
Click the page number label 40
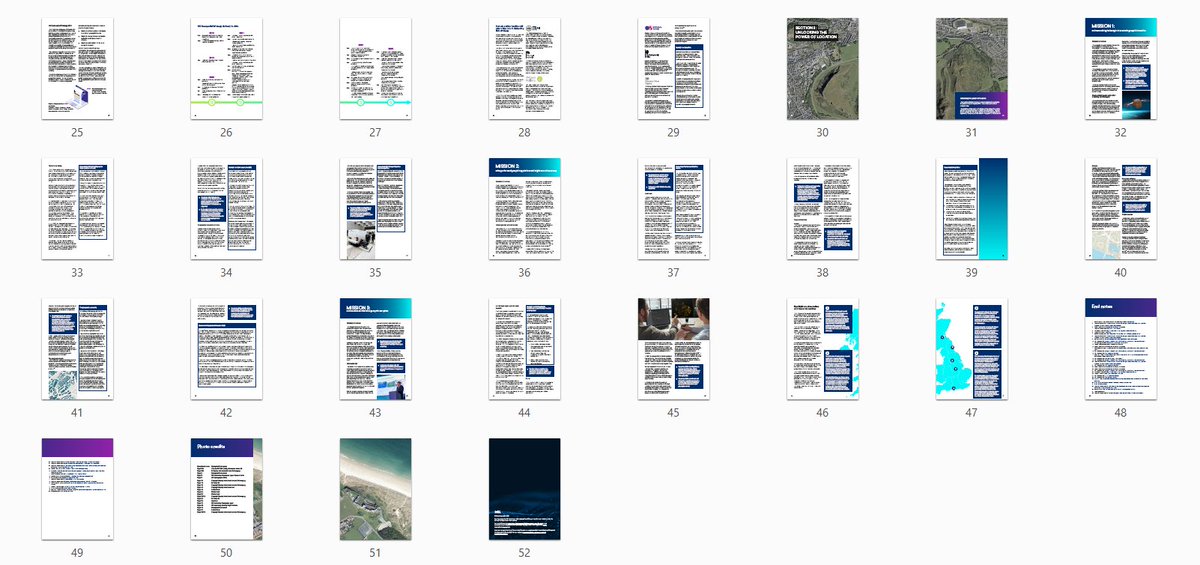tap(1121, 272)
